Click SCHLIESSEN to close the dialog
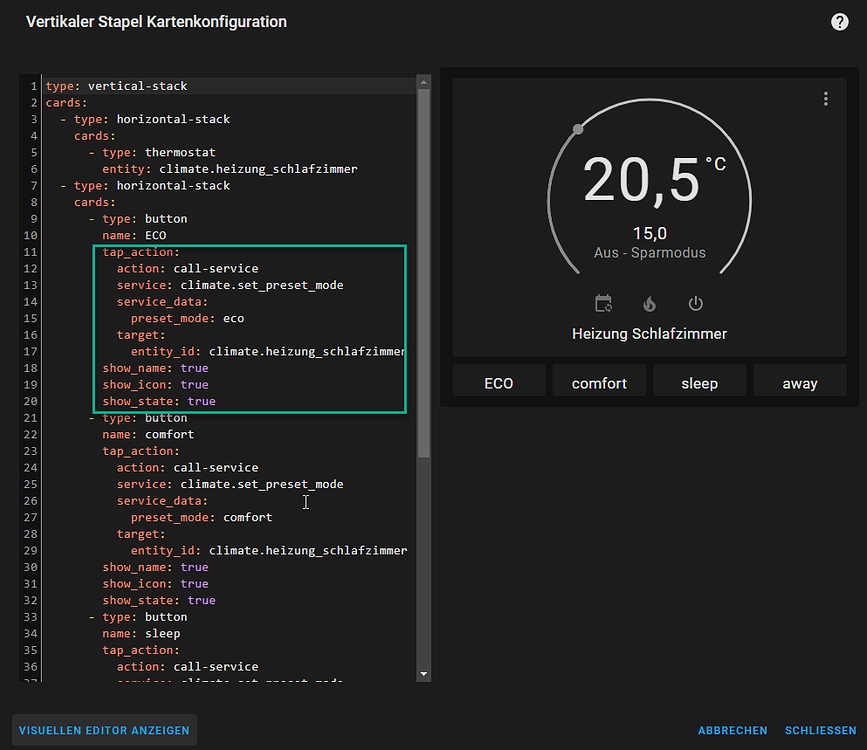 [820, 730]
